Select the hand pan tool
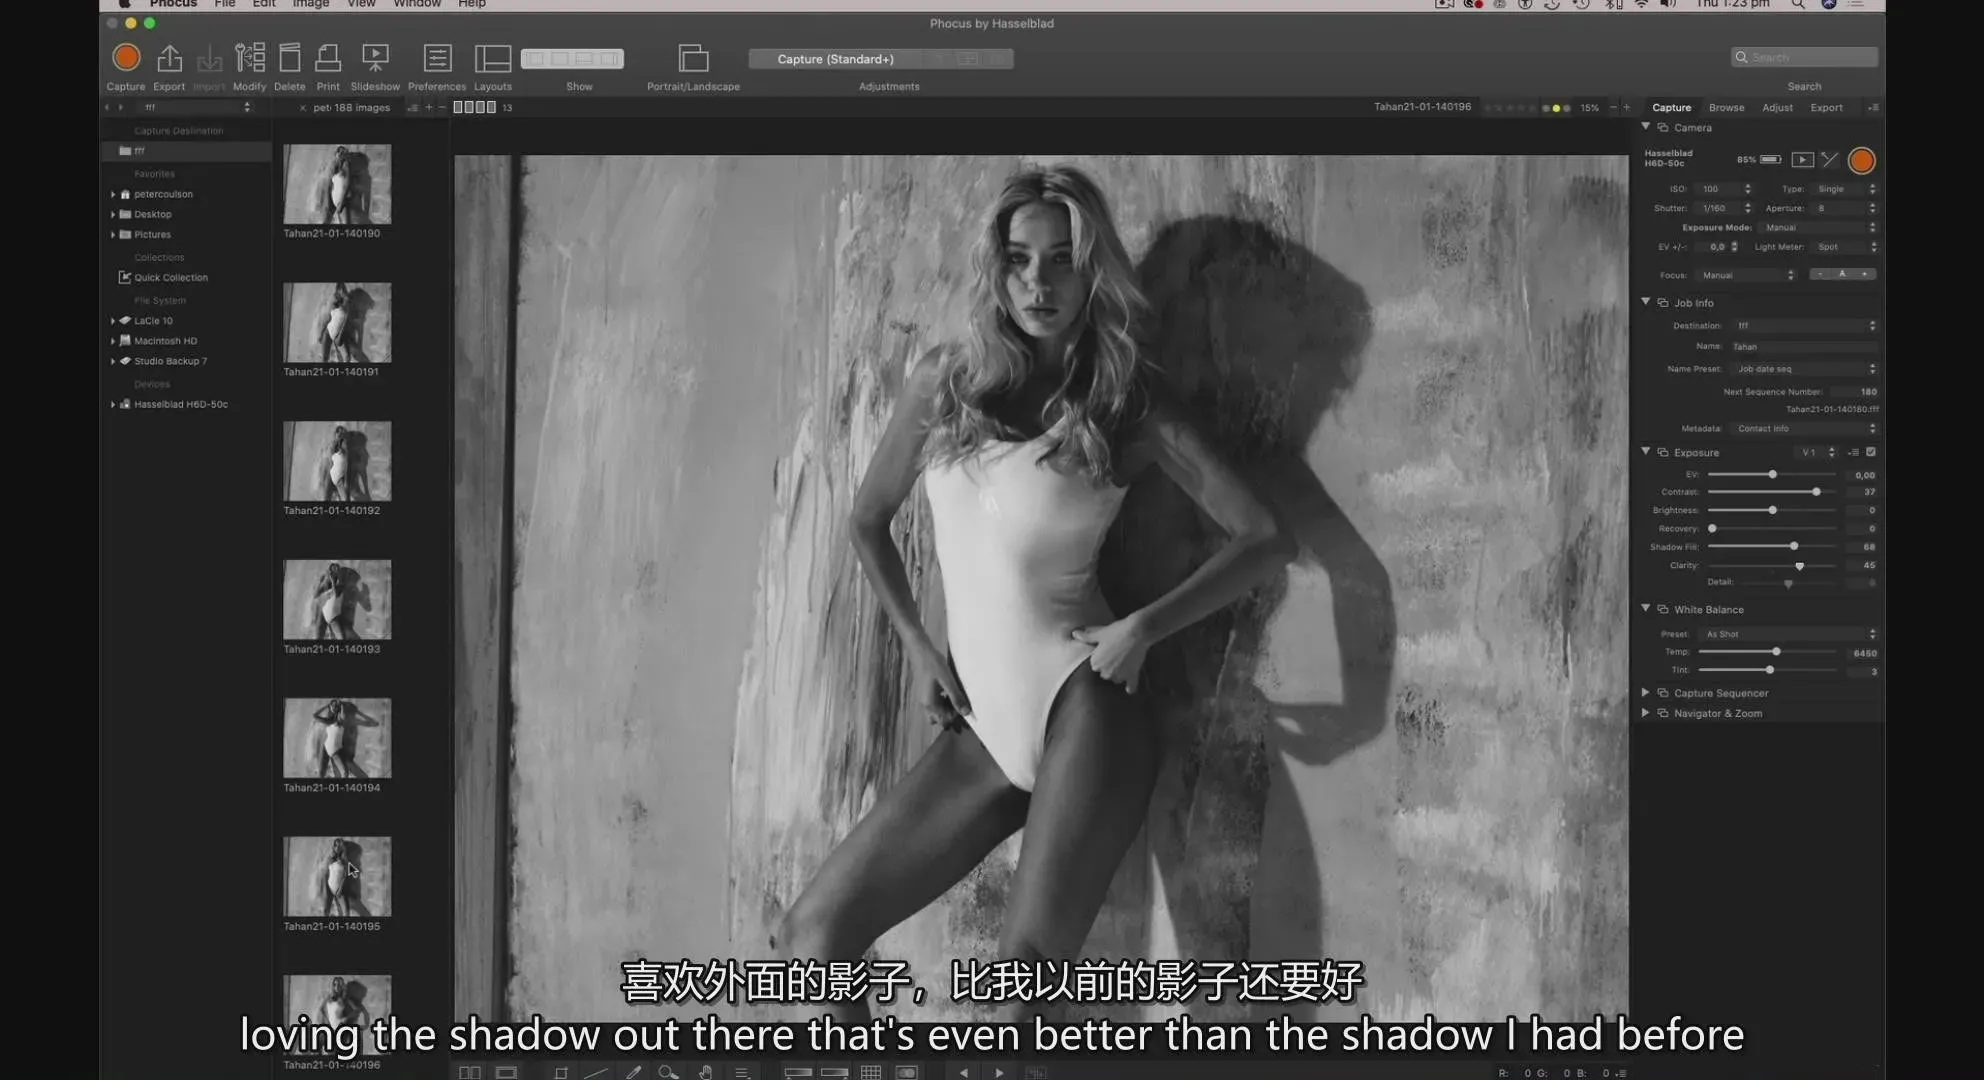Screen dimensions: 1984x1080 [x=705, y=1072]
